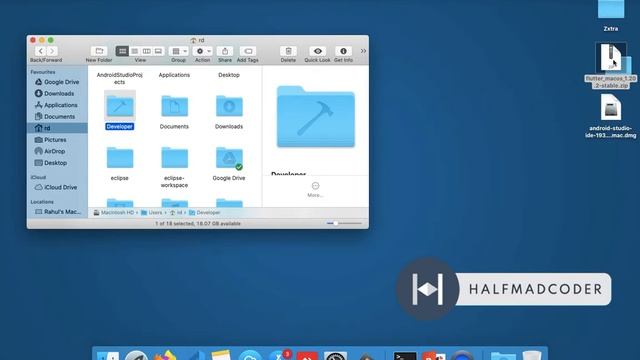Switch to icon view
This screenshot has width=640, height=360.
point(122,51)
